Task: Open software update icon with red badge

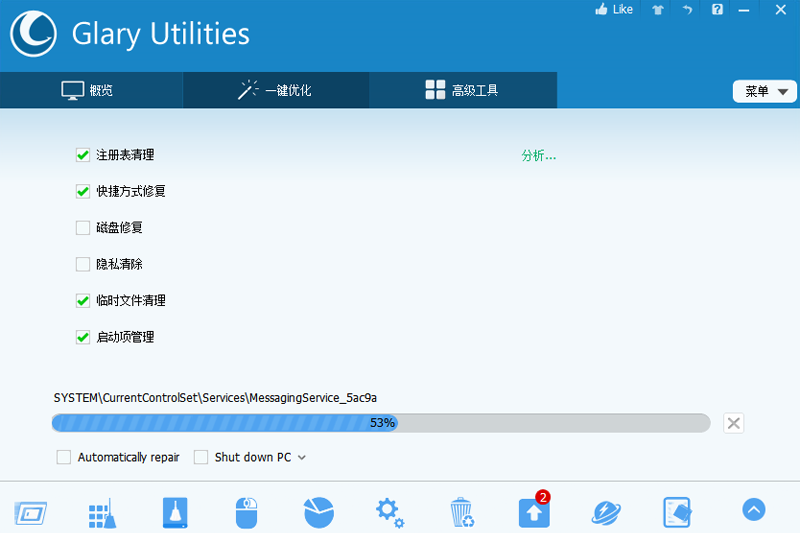Action: click(534, 512)
